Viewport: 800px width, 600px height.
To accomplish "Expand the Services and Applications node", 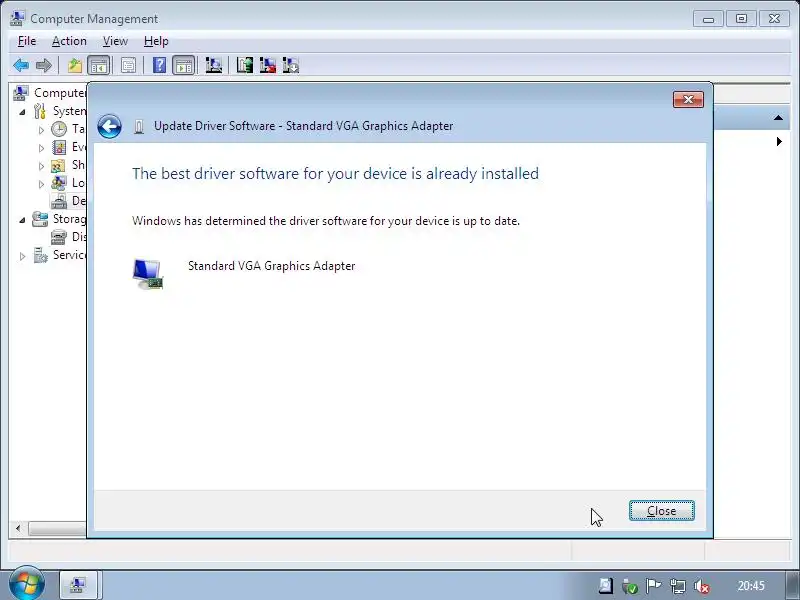I will pos(22,256).
